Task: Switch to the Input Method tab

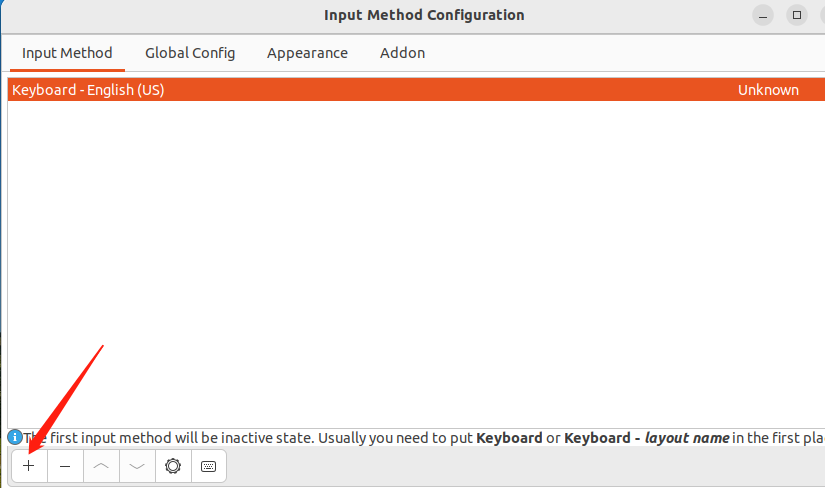Action: pos(67,53)
